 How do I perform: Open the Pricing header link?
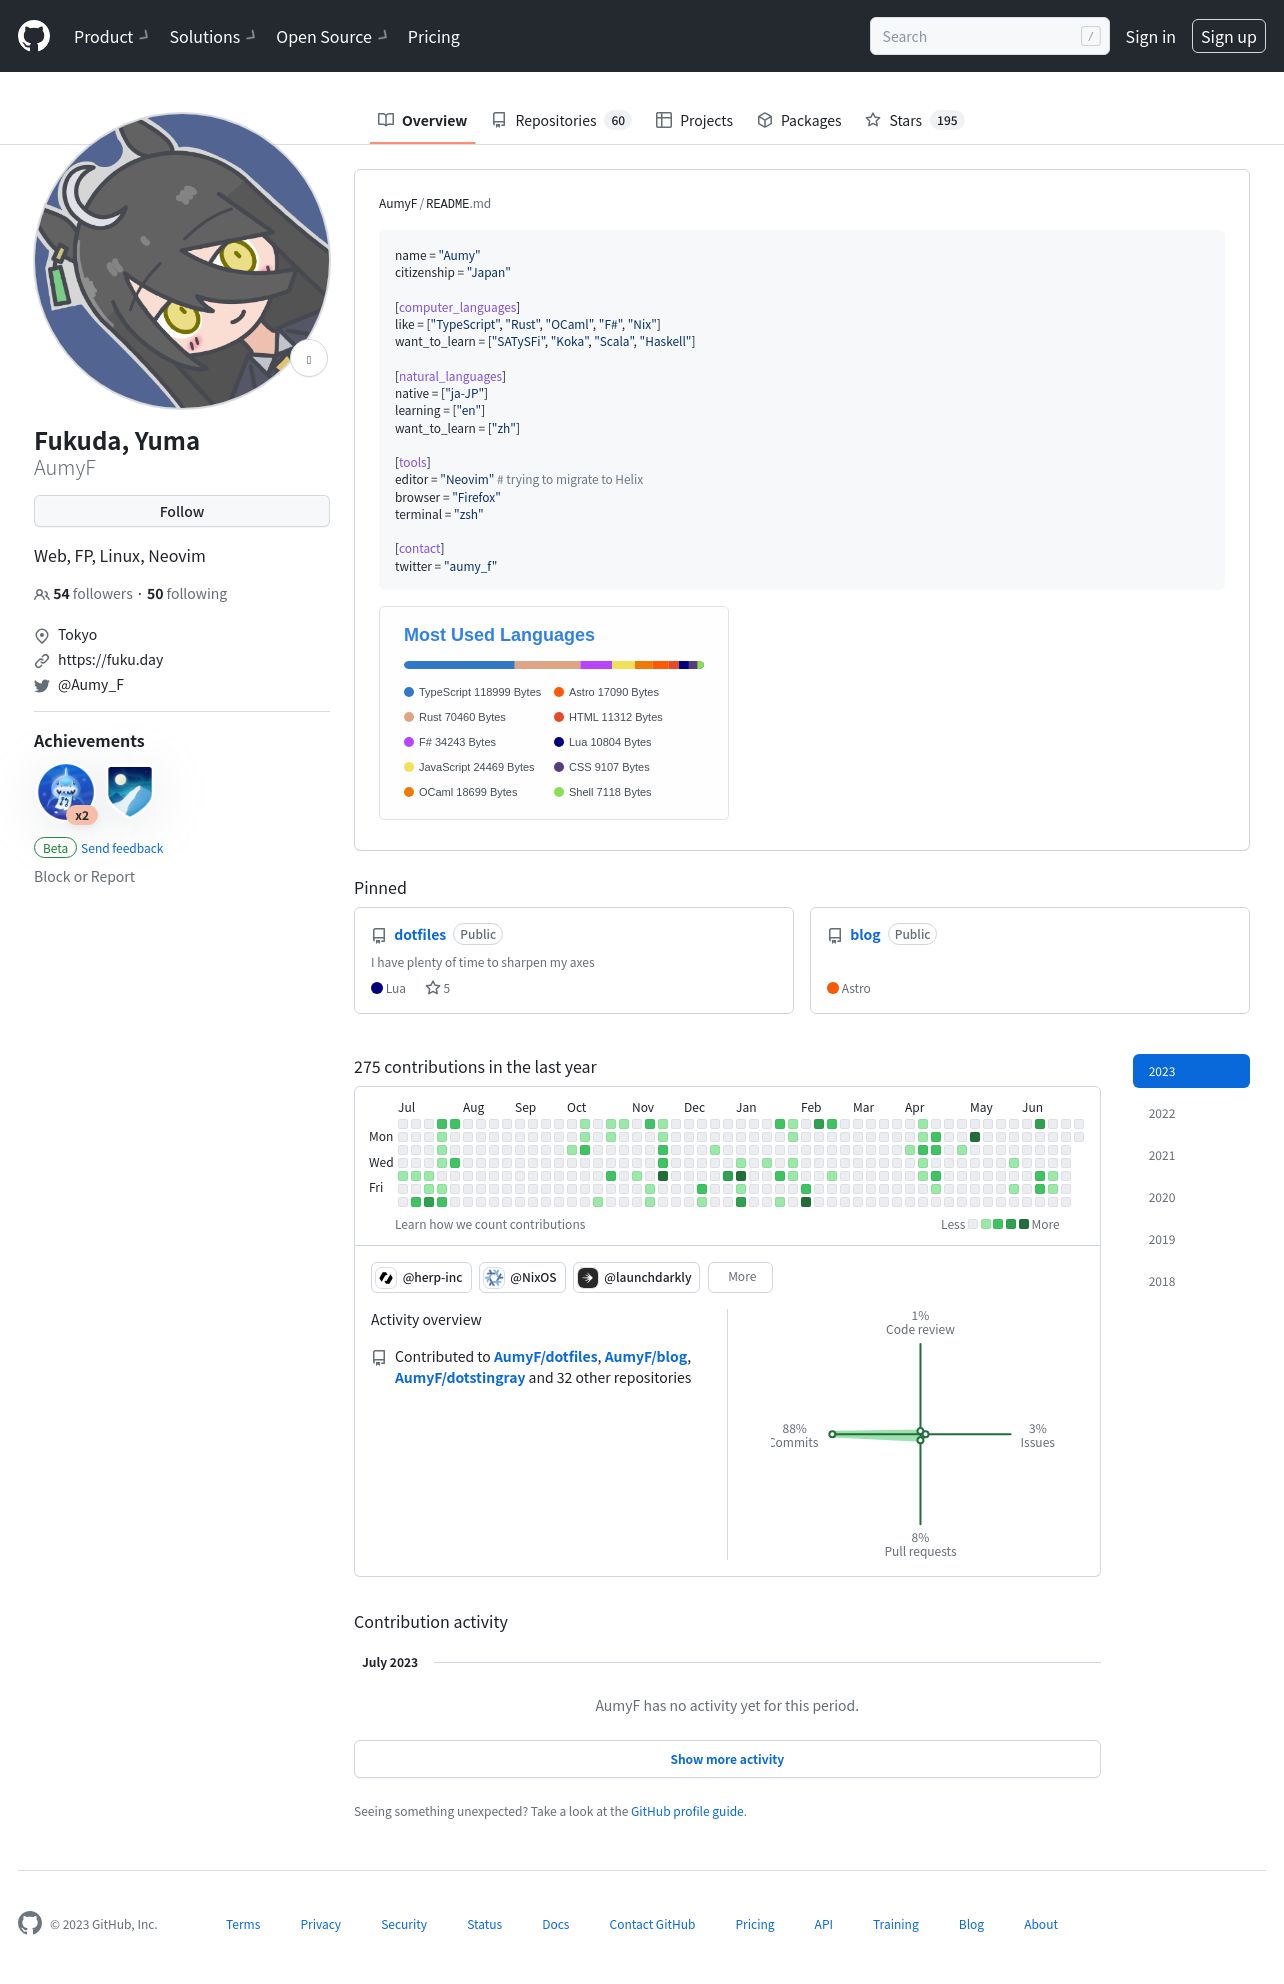click(434, 37)
